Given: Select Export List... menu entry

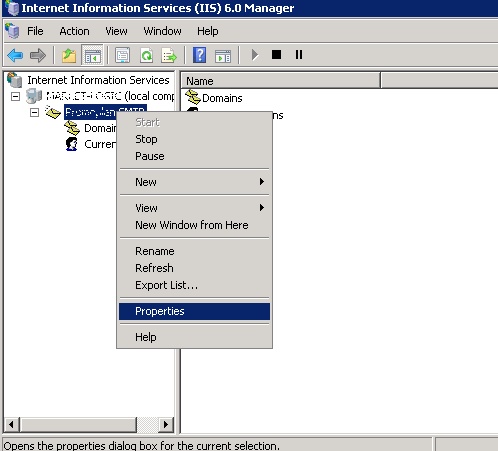Looking at the screenshot, I should pyautogui.click(x=194, y=285).
